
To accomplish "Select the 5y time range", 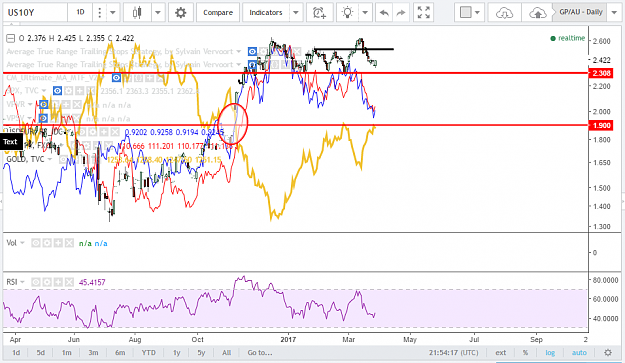I will tap(201, 353).
